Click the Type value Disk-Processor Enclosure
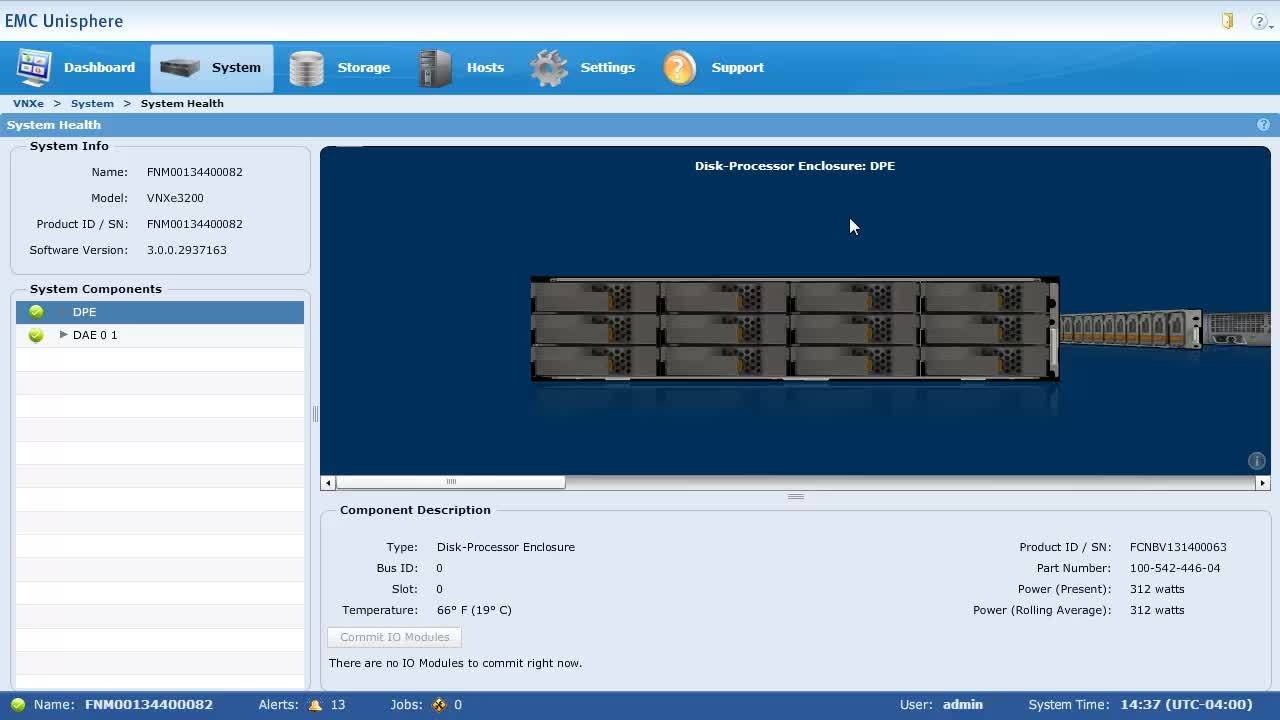The image size is (1280, 720). coord(506,547)
